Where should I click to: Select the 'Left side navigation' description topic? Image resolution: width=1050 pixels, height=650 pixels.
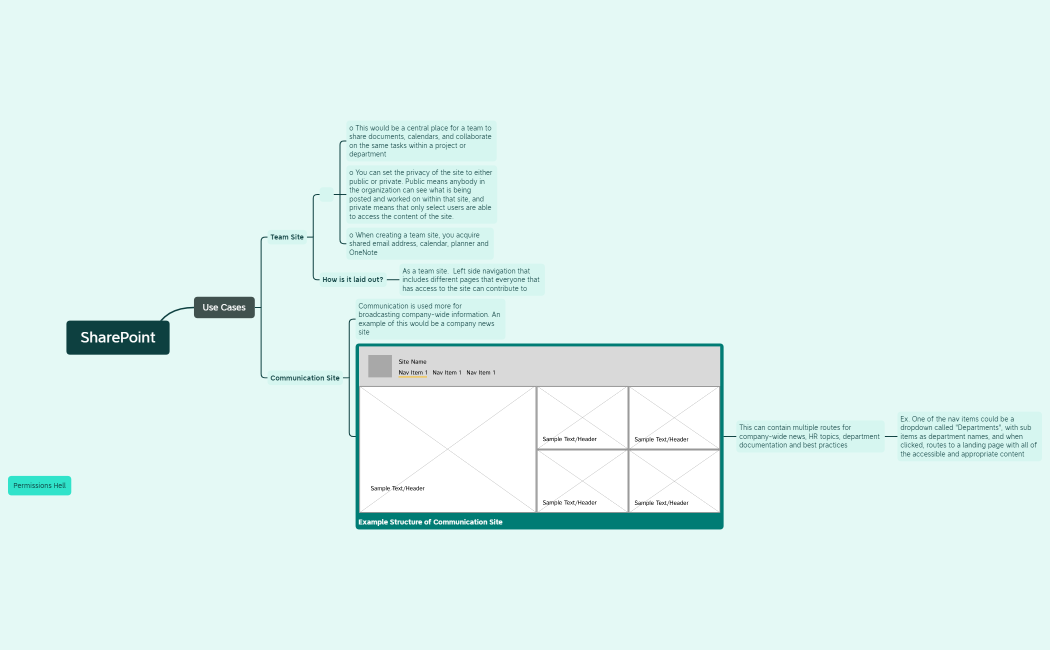pyautogui.click(x=471, y=279)
